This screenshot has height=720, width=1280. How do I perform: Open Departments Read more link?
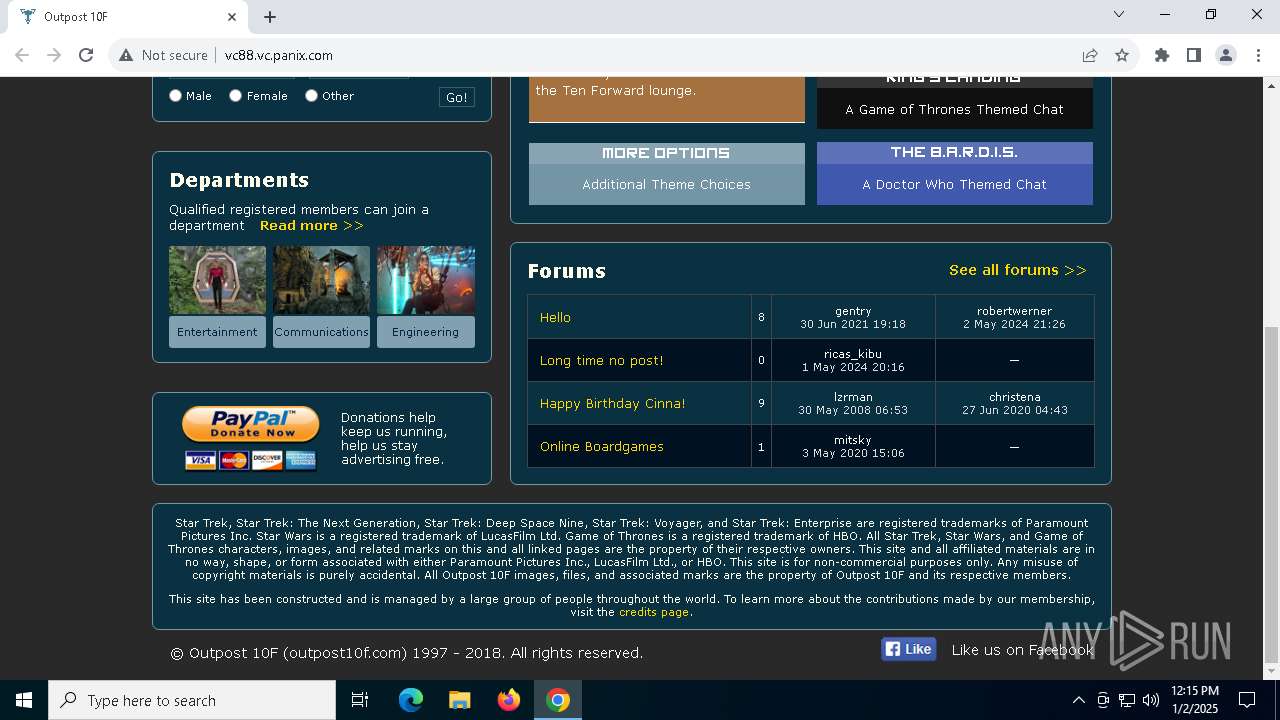pyautogui.click(x=311, y=226)
